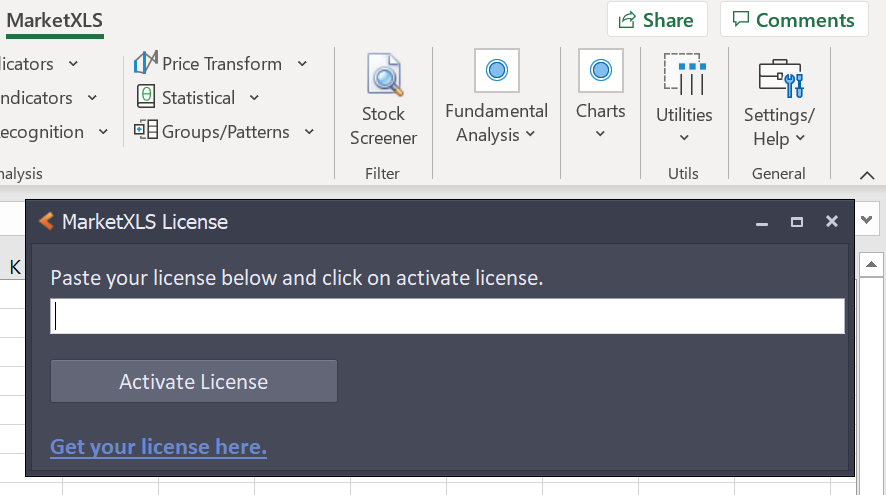Click the Share button
This screenshot has height=495, width=886.
657,20
